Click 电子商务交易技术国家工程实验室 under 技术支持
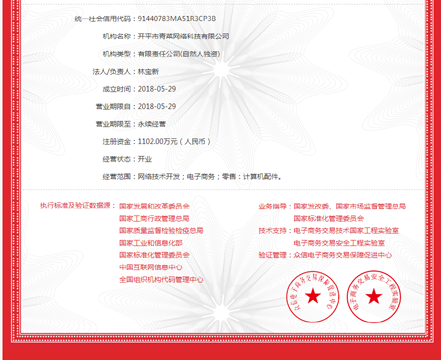Screen dimensions: 441x360 tap(346, 231)
